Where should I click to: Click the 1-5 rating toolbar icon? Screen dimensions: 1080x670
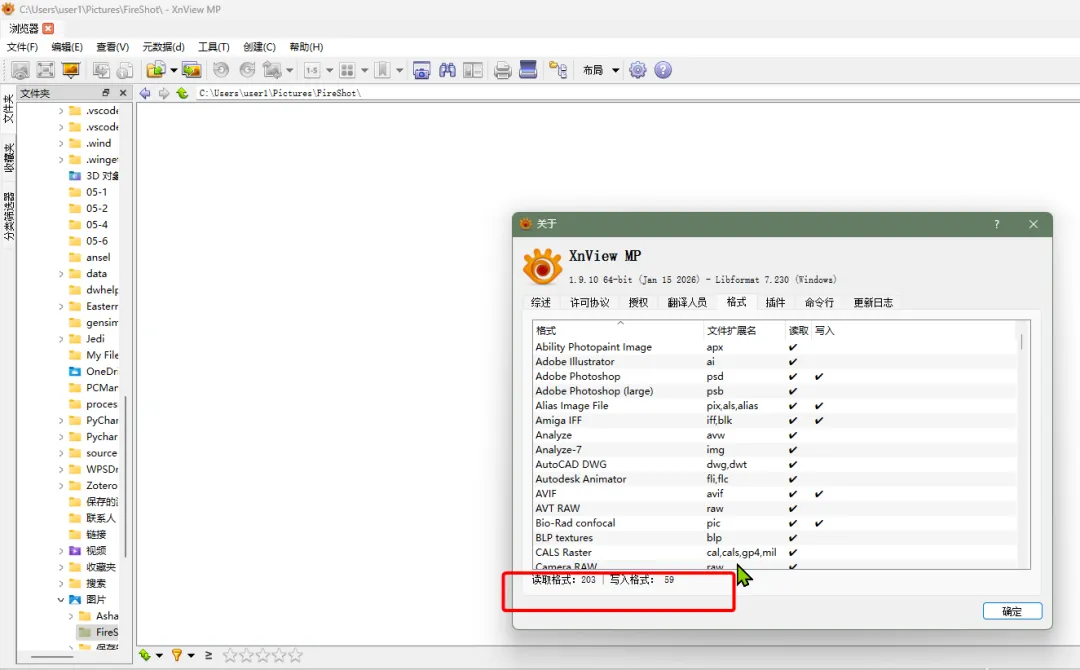pyautogui.click(x=312, y=70)
